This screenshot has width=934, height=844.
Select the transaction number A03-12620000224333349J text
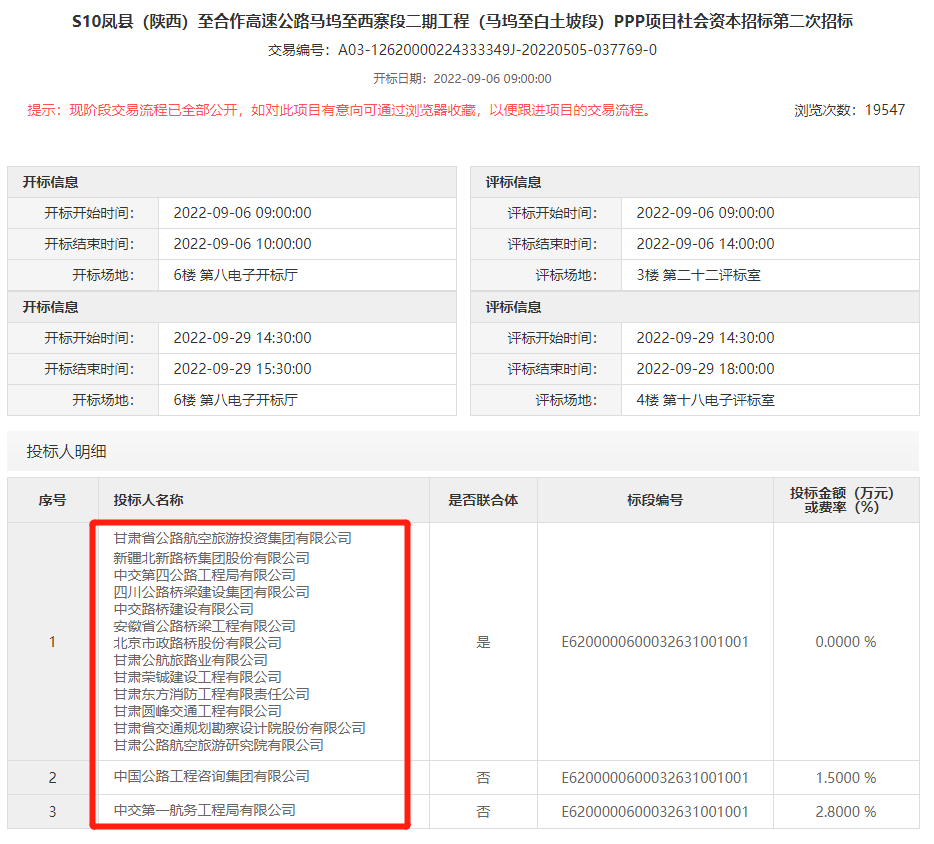coord(497,50)
